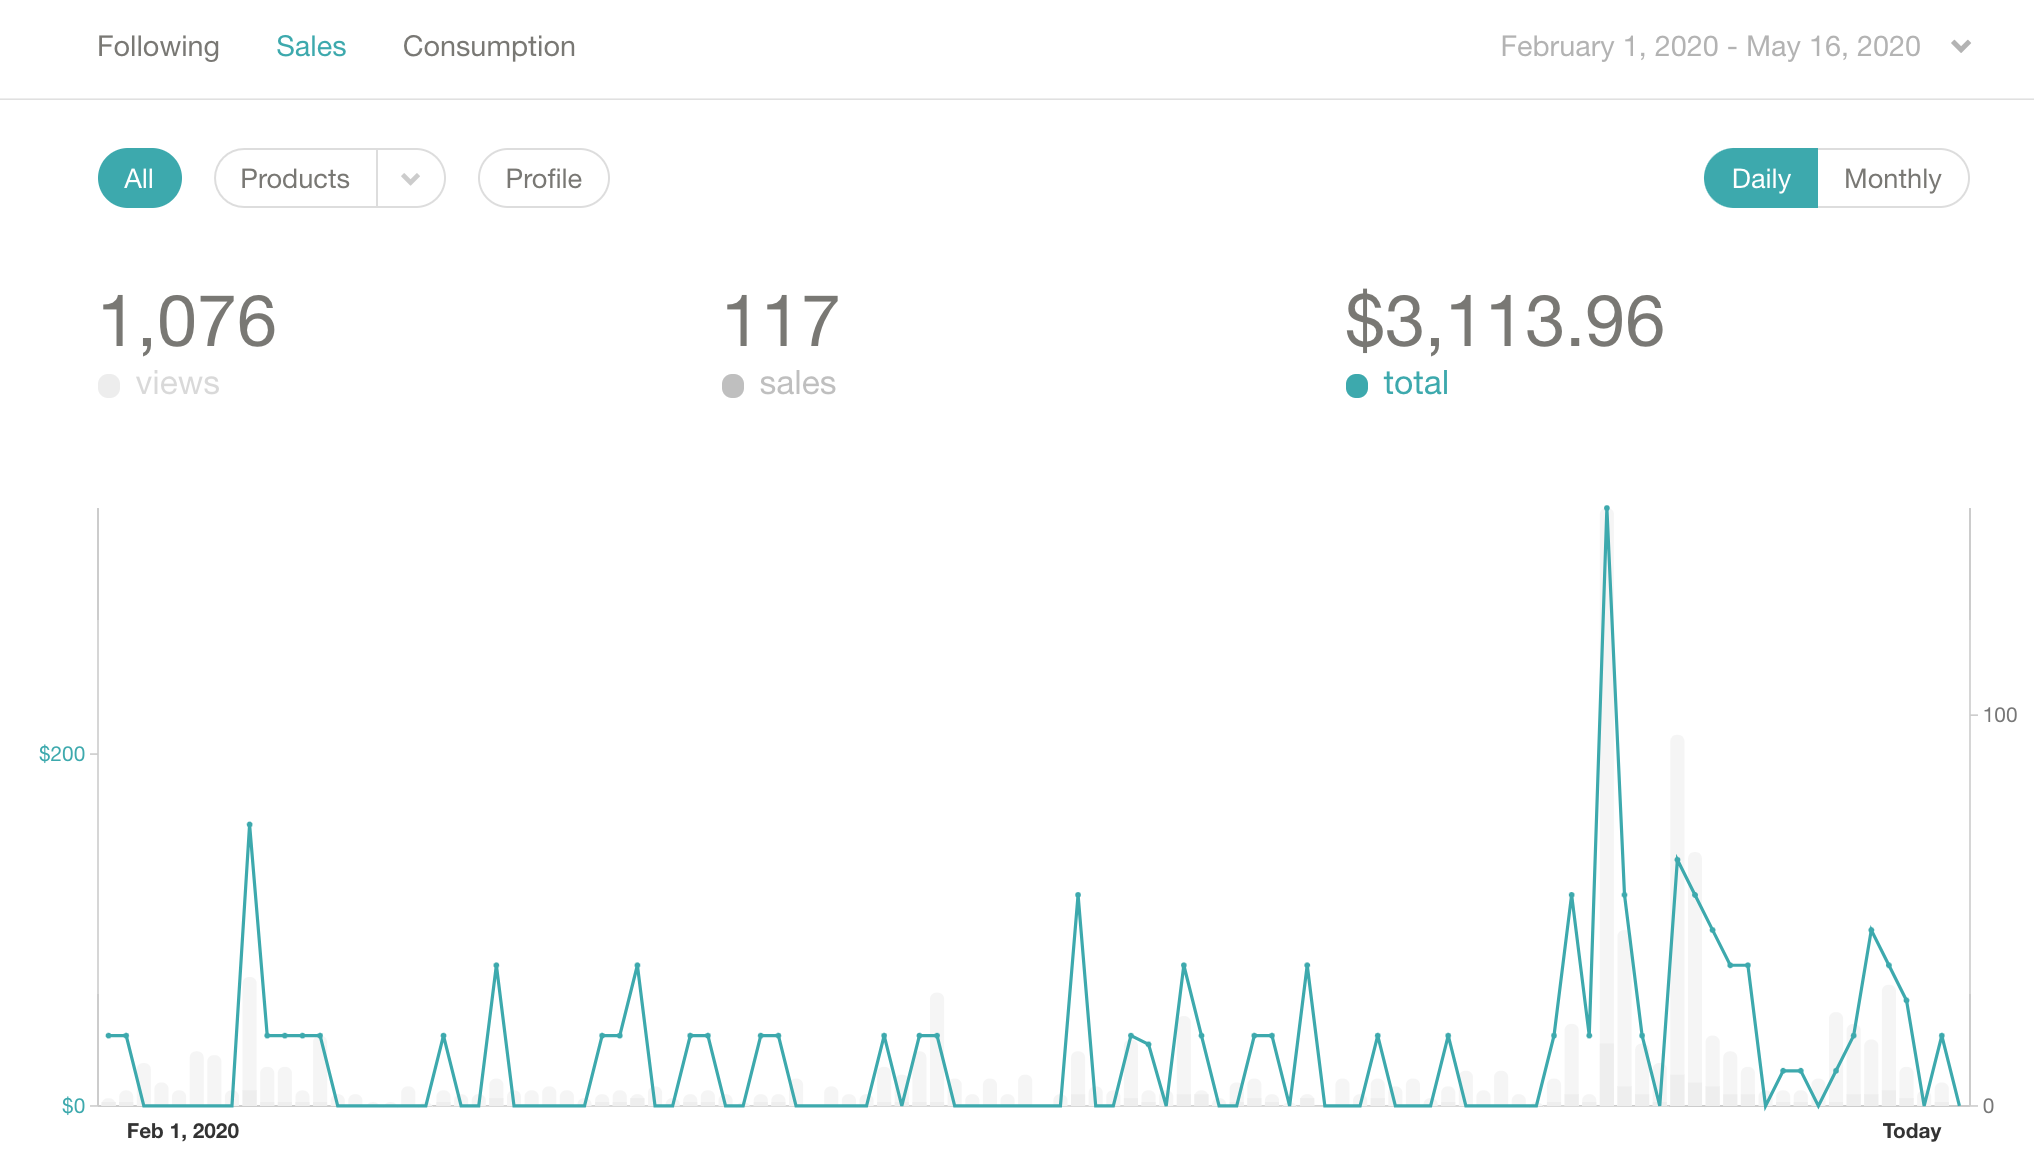Viewport: 2034px width, 1168px height.
Task: Select the Profile filter
Action: click(543, 179)
